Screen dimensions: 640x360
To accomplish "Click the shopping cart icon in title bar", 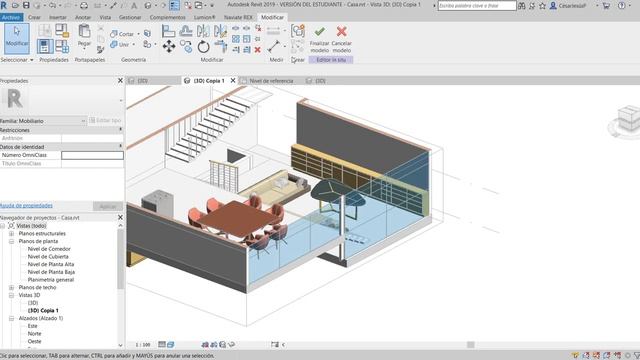I will (x=607, y=6).
